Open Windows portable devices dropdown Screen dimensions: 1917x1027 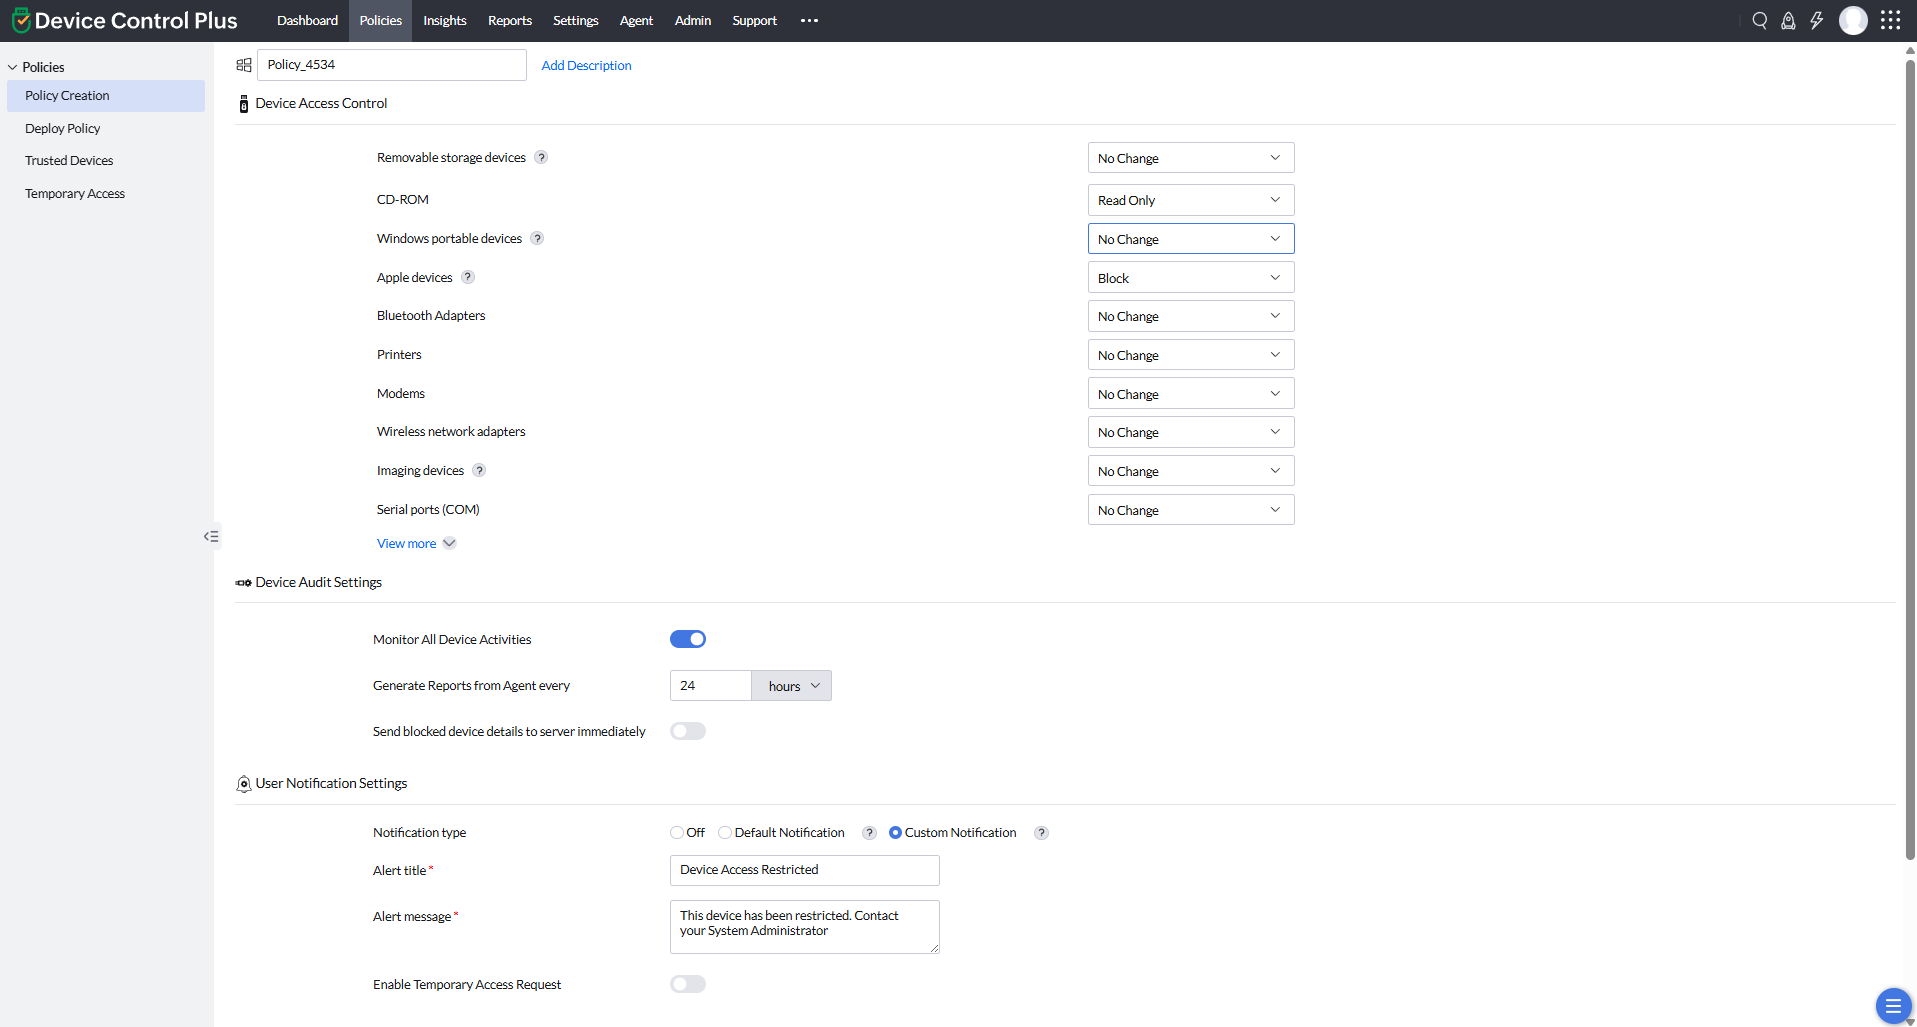(x=1191, y=239)
